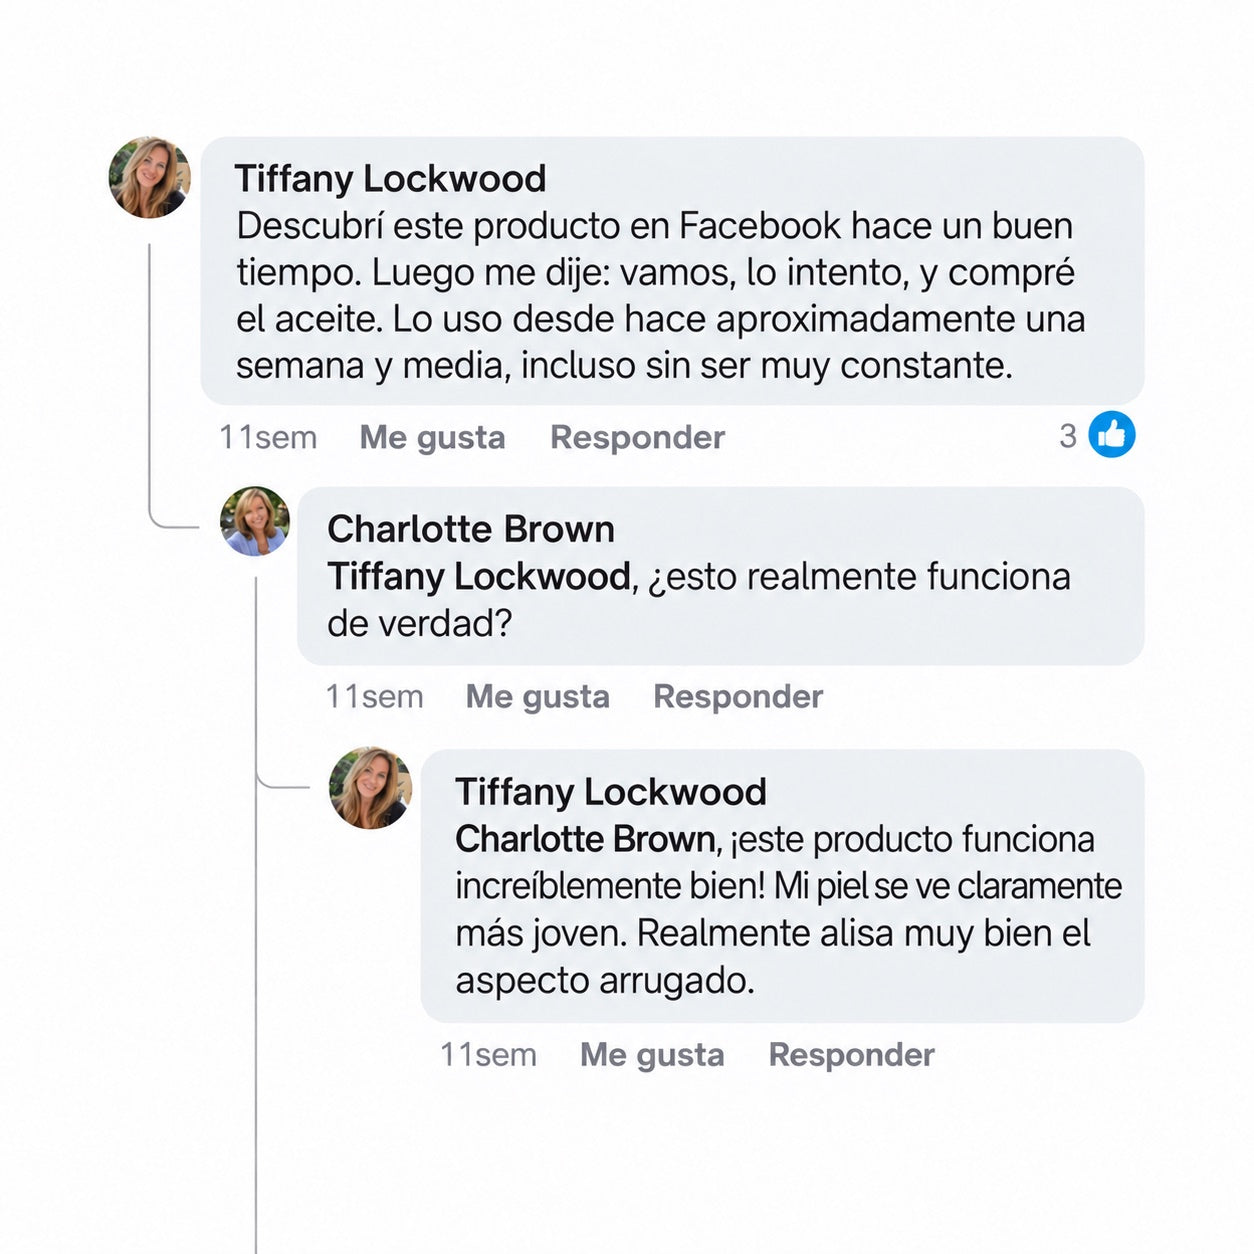The image size is (1254, 1254).
Task: Open Tiffany Lockwood's avatar on the top comment
Action: click(149, 177)
